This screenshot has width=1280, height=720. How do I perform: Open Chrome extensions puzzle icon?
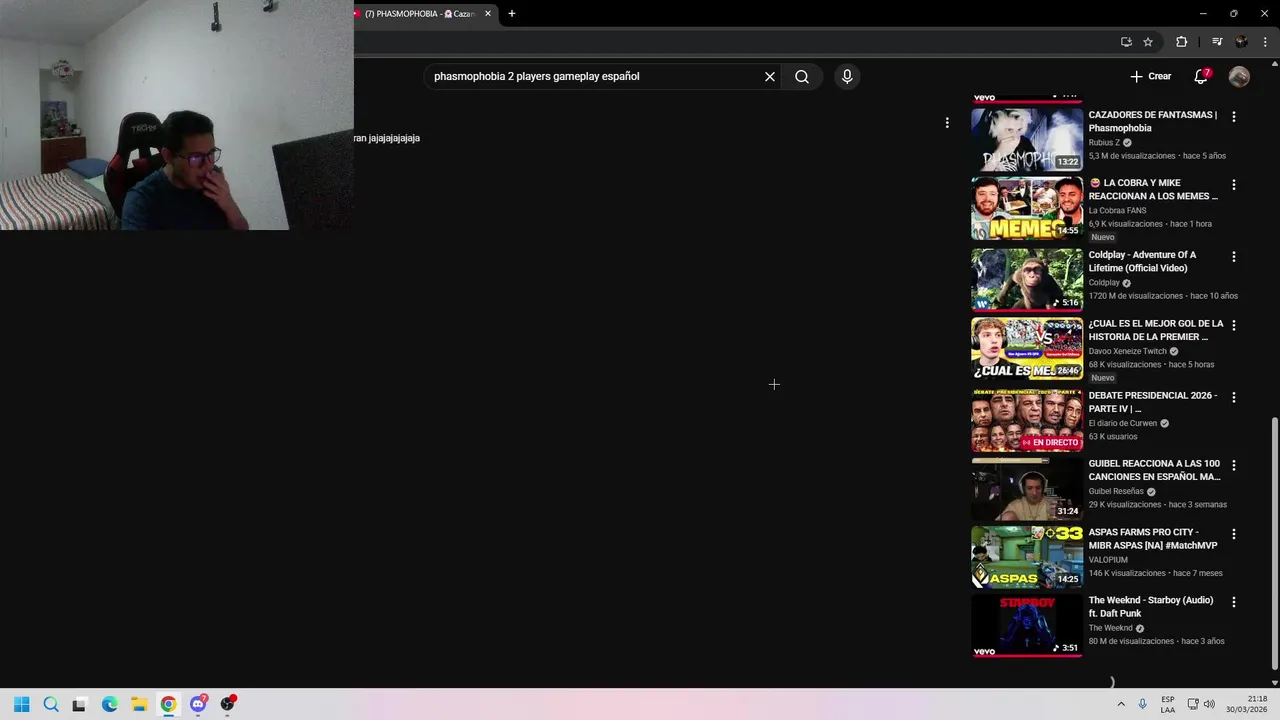click(1181, 42)
